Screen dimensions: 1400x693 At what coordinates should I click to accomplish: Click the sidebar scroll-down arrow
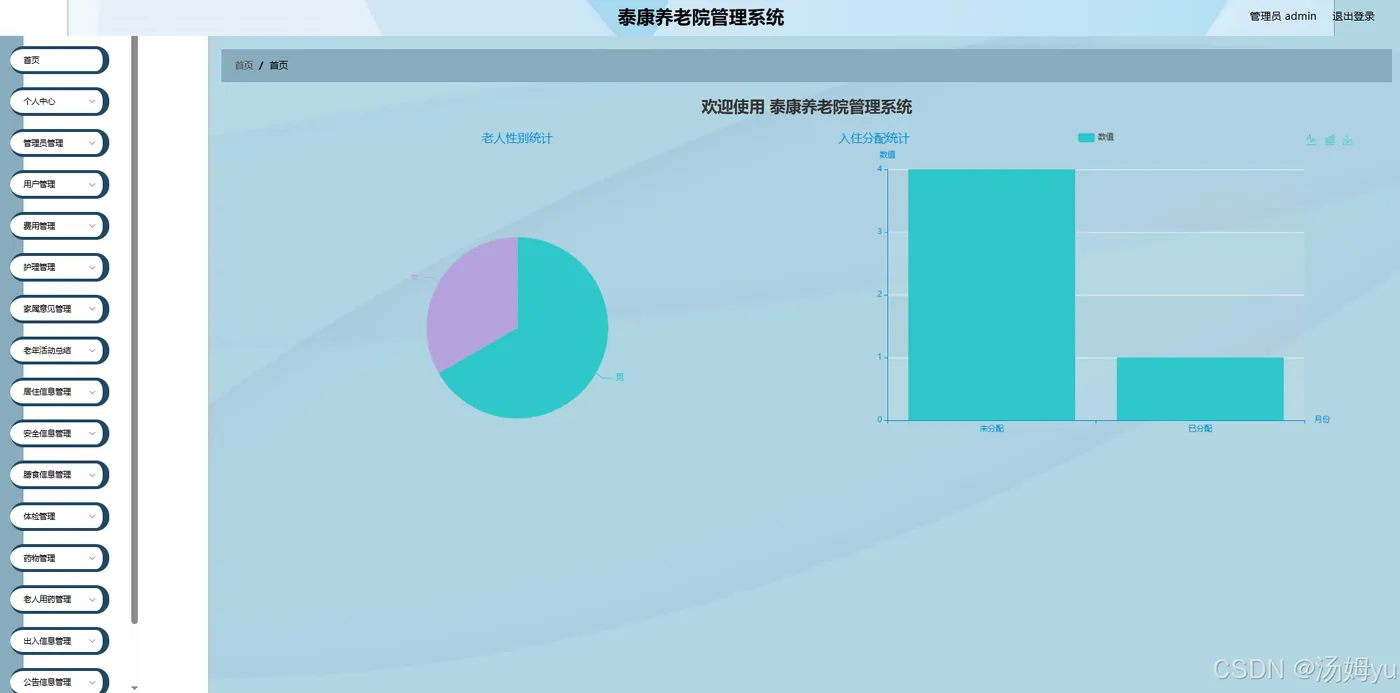click(134, 687)
